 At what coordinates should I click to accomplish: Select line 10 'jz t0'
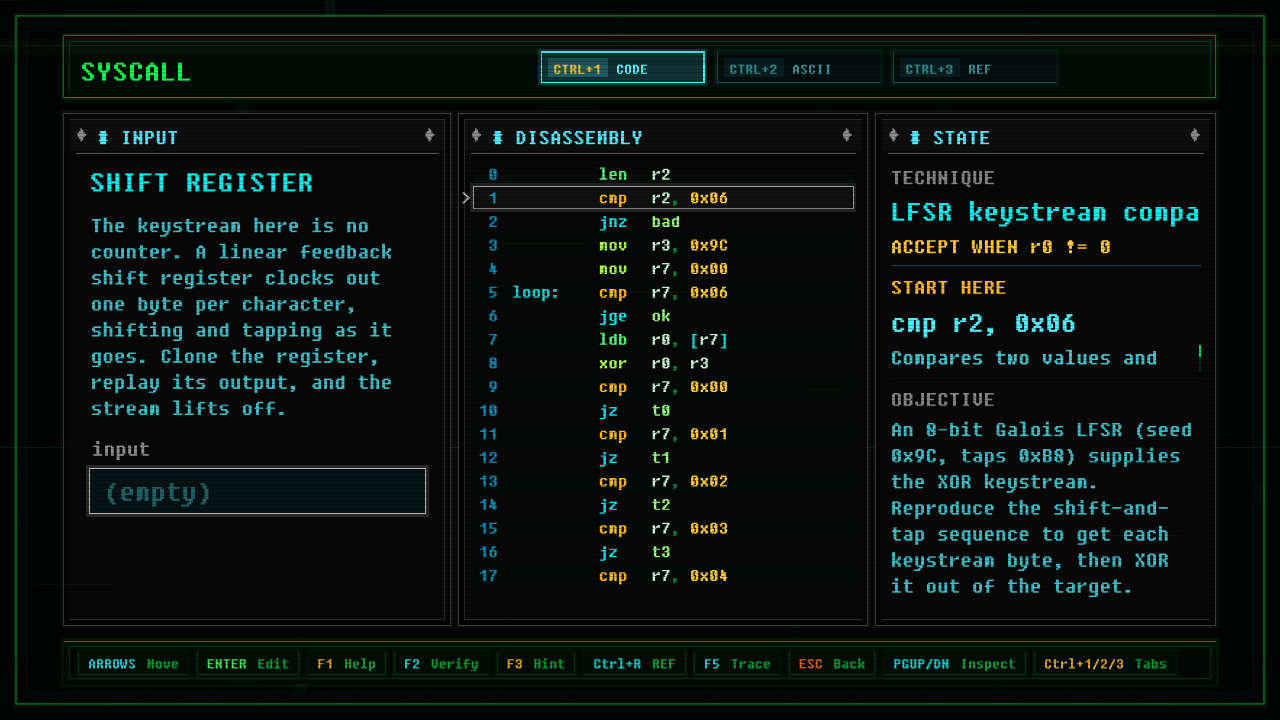click(x=663, y=410)
